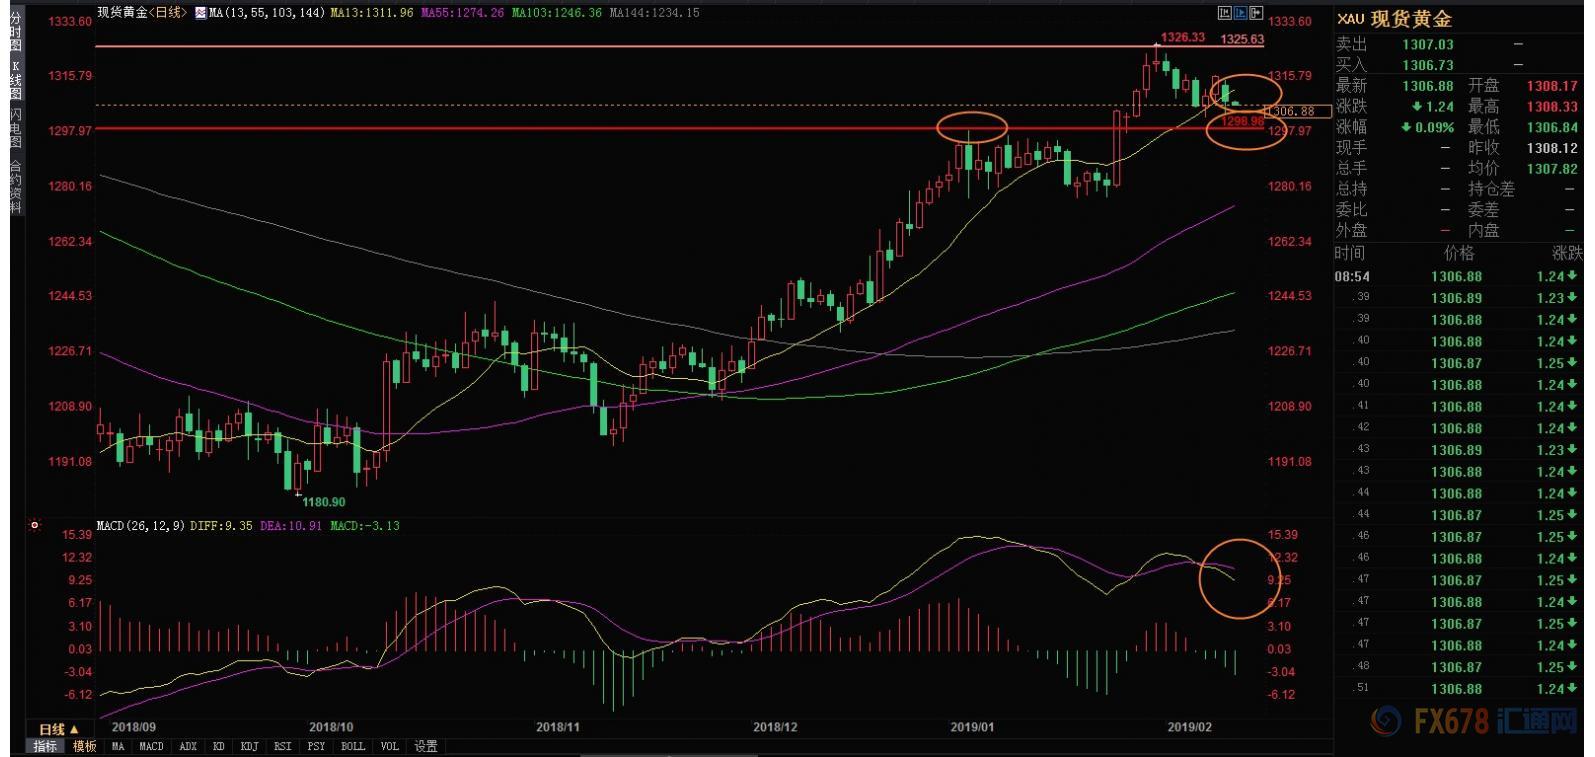This screenshot has width=1595, height=757.
Task: Click the MACD(26,12,9) label
Action: click(140, 525)
